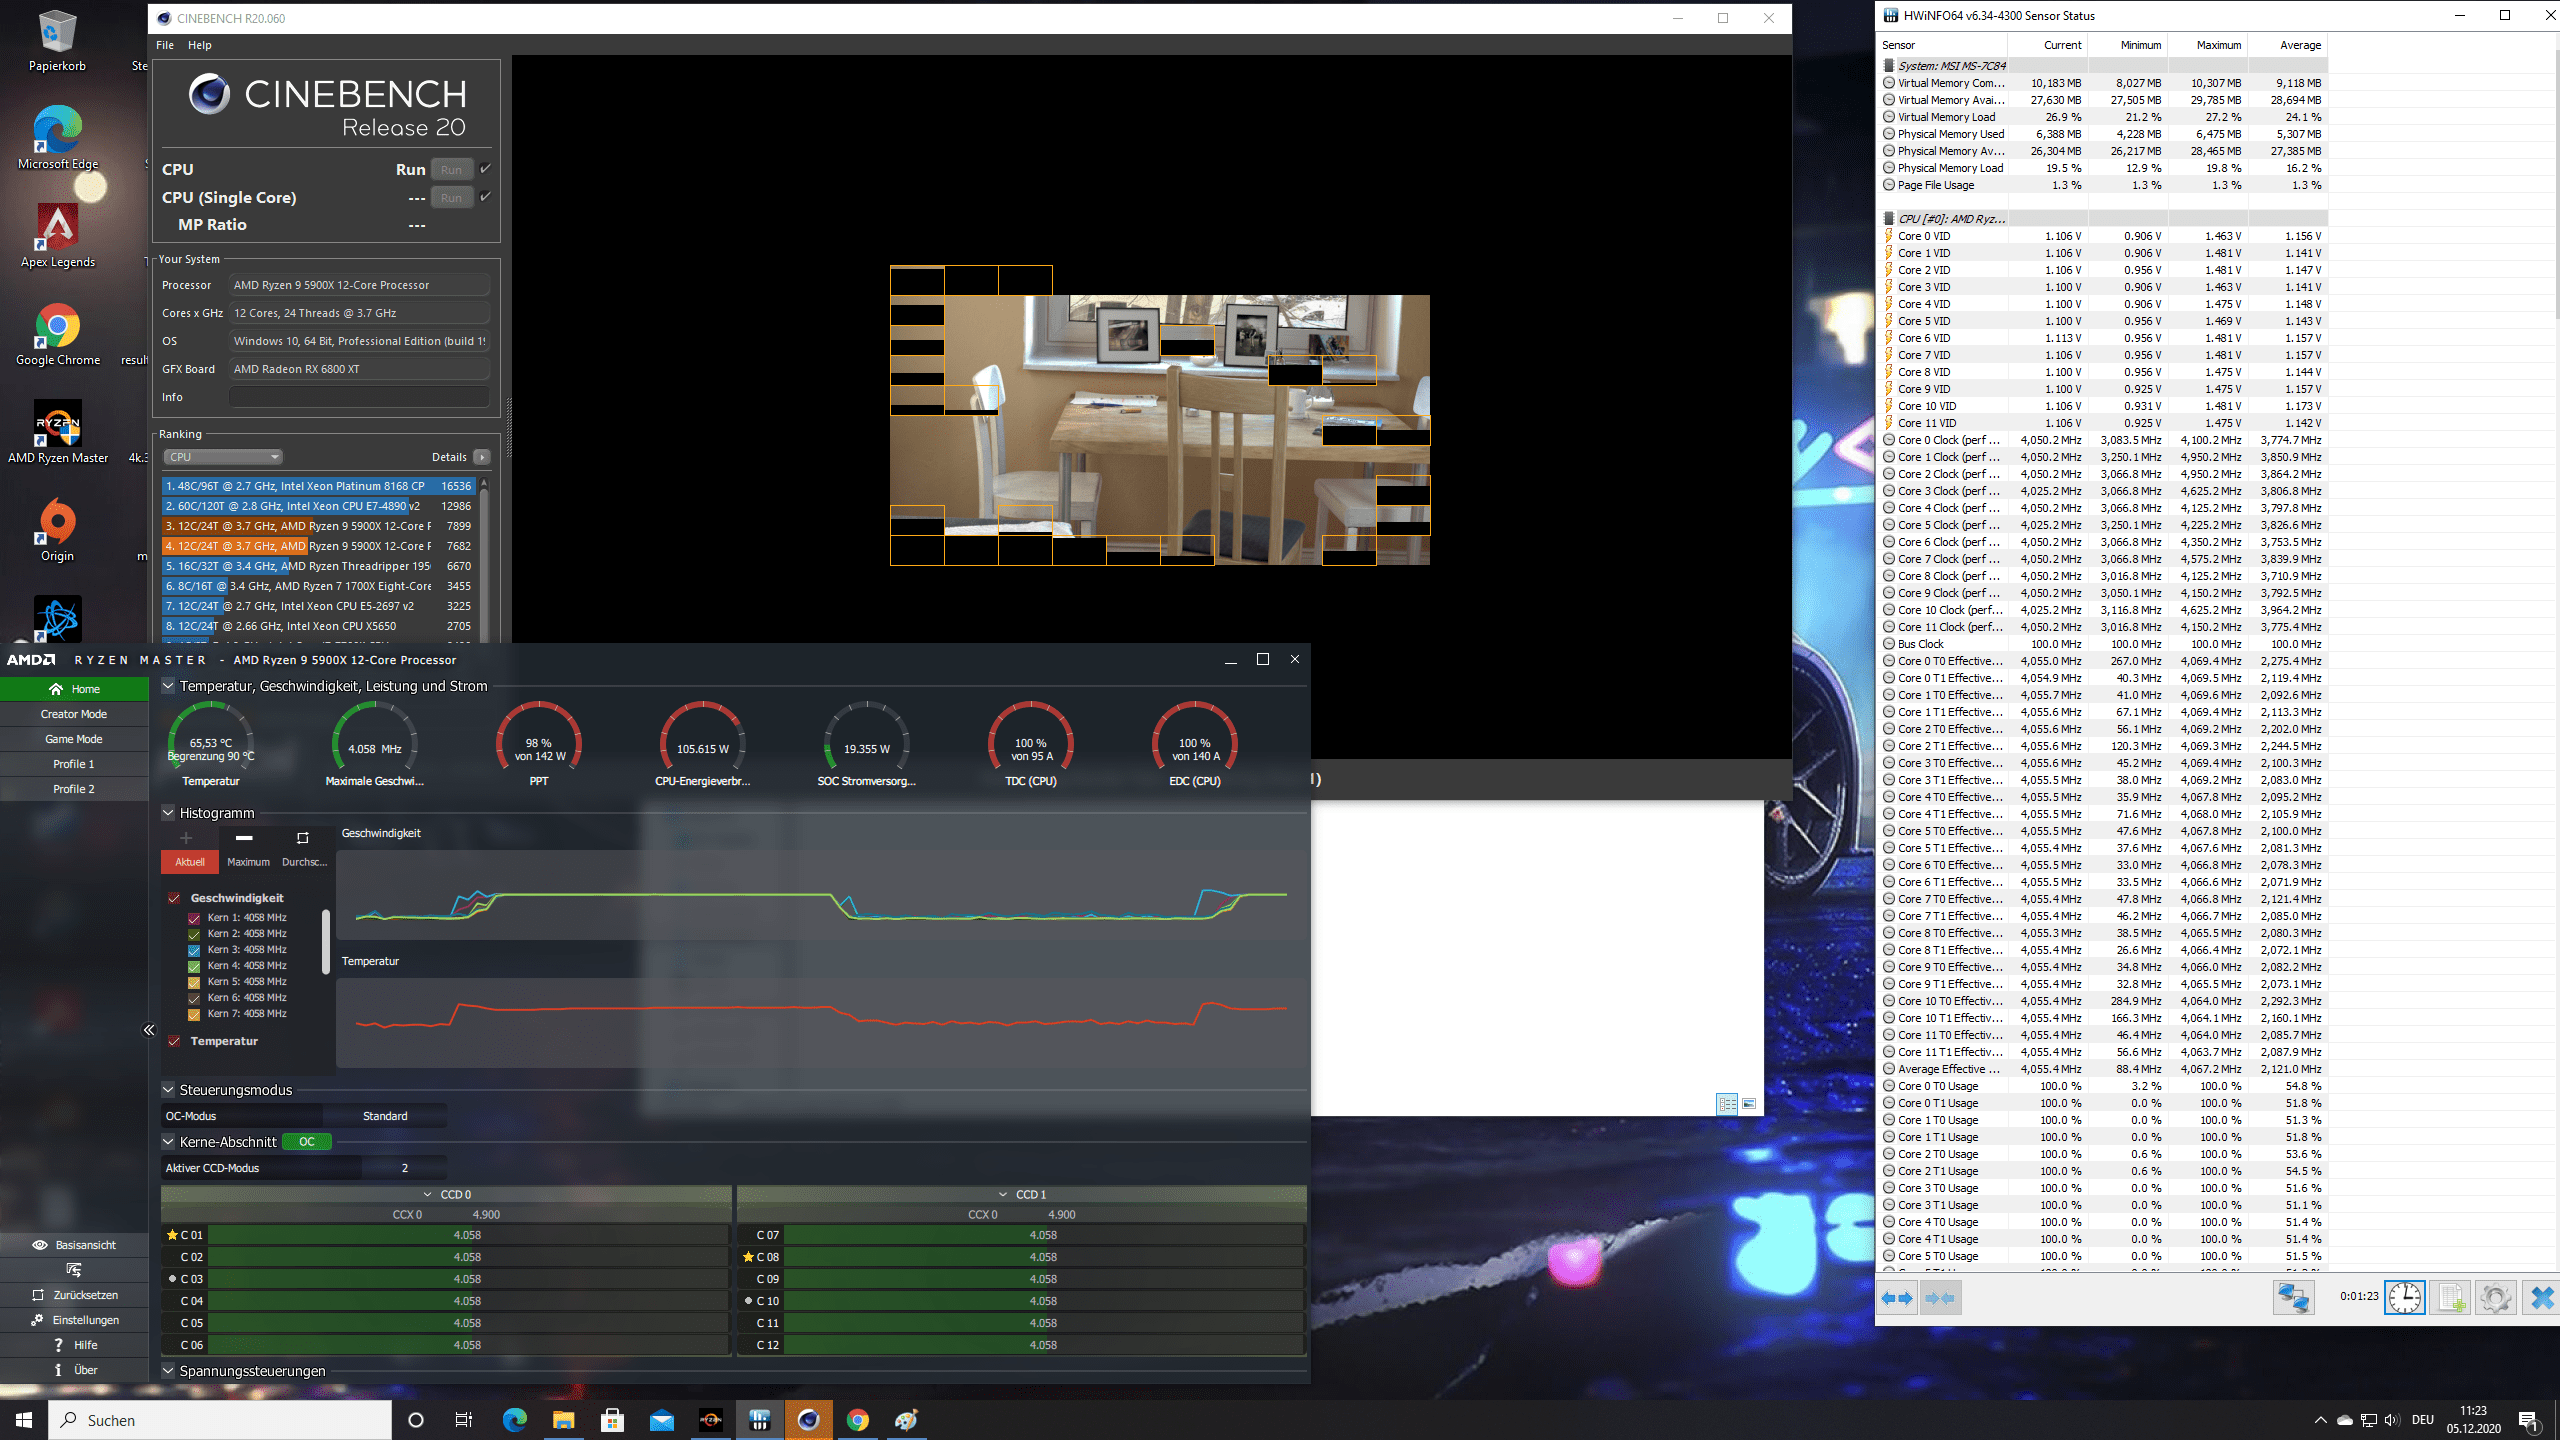Toggle Geschwindigkeit group checkbox
The image size is (2560, 1440).
(174, 898)
